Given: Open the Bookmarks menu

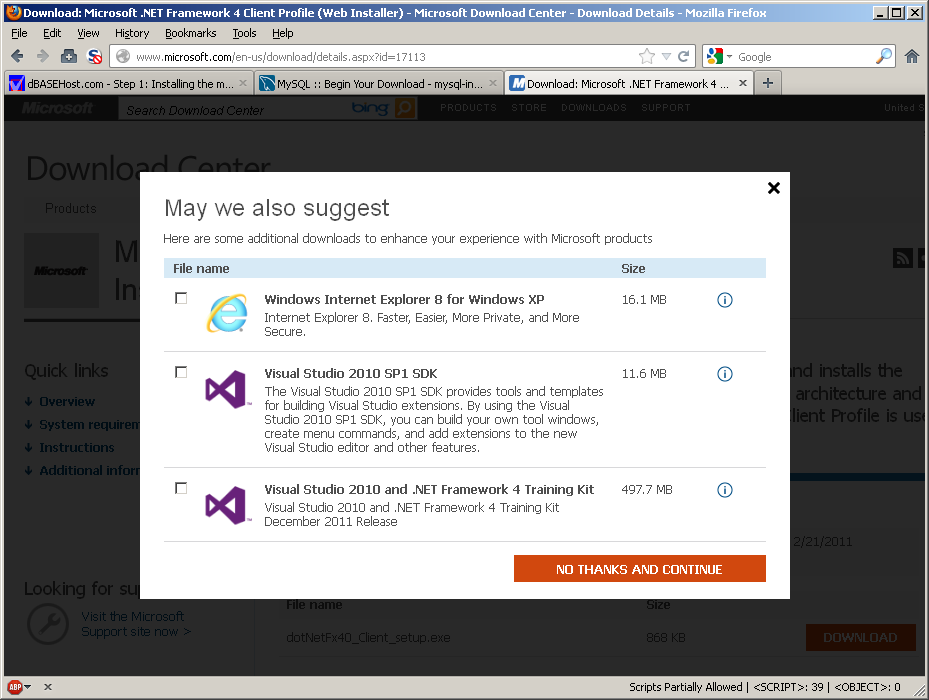Looking at the screenshot, I should [x=191, y=33].
